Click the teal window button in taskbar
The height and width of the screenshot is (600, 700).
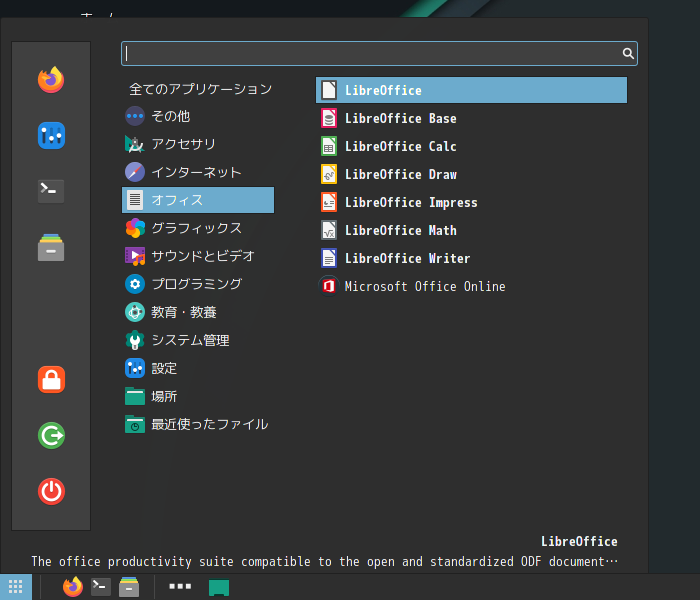pos(219,587)
